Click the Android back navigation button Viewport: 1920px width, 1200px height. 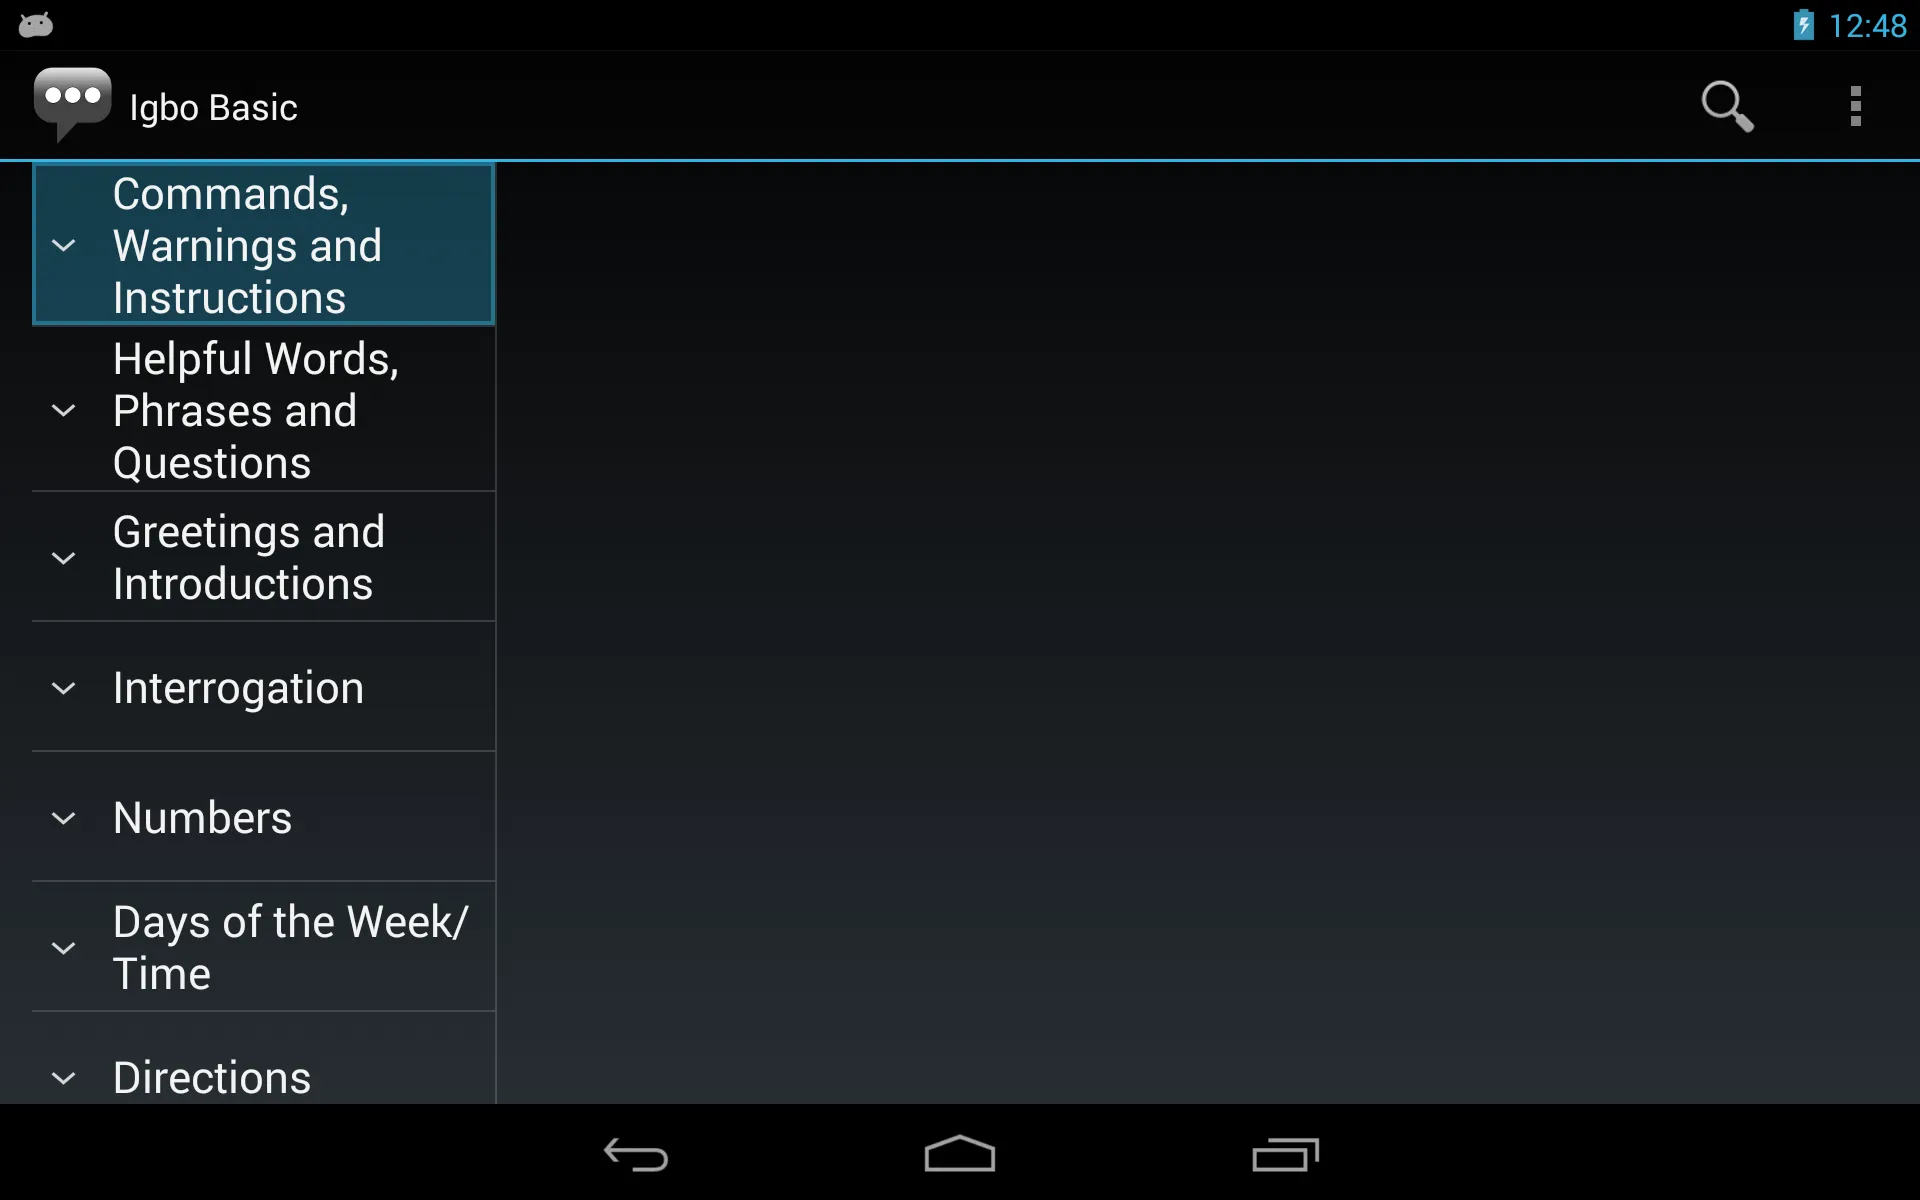pyautogui.click(x=634, y=1152)
